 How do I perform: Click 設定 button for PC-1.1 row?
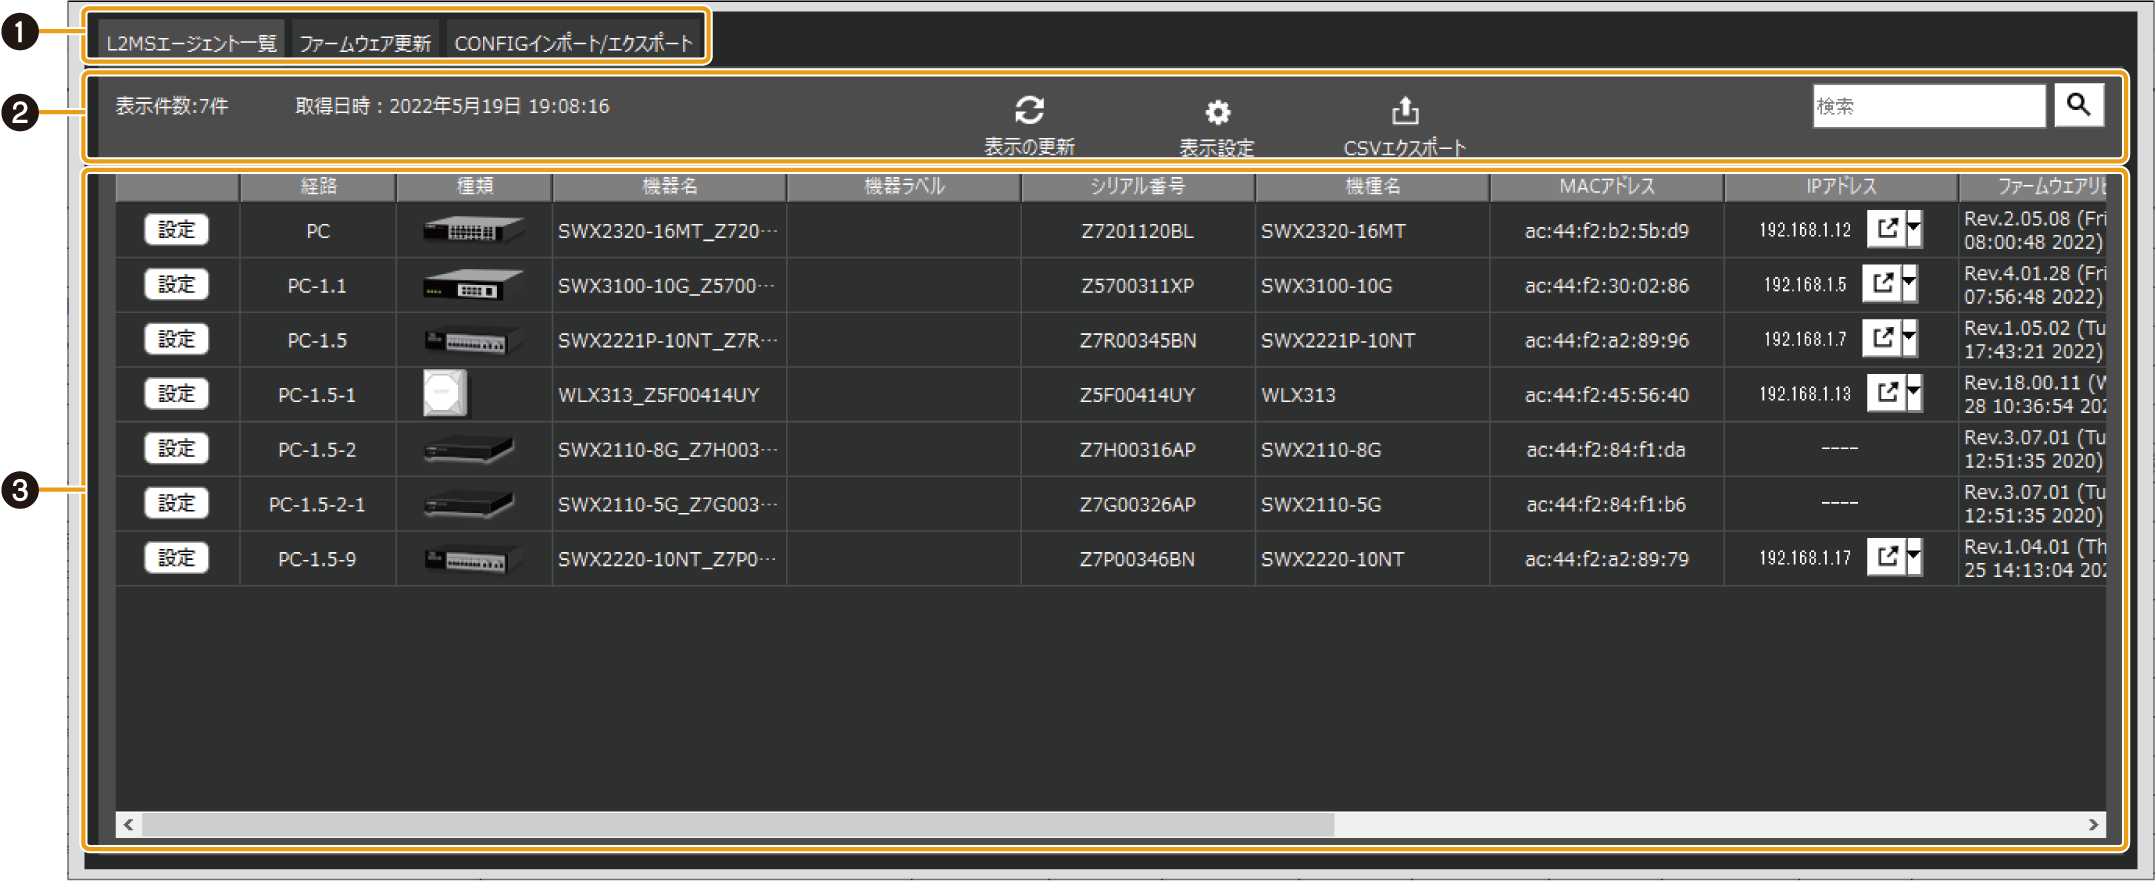pos(176,285)
